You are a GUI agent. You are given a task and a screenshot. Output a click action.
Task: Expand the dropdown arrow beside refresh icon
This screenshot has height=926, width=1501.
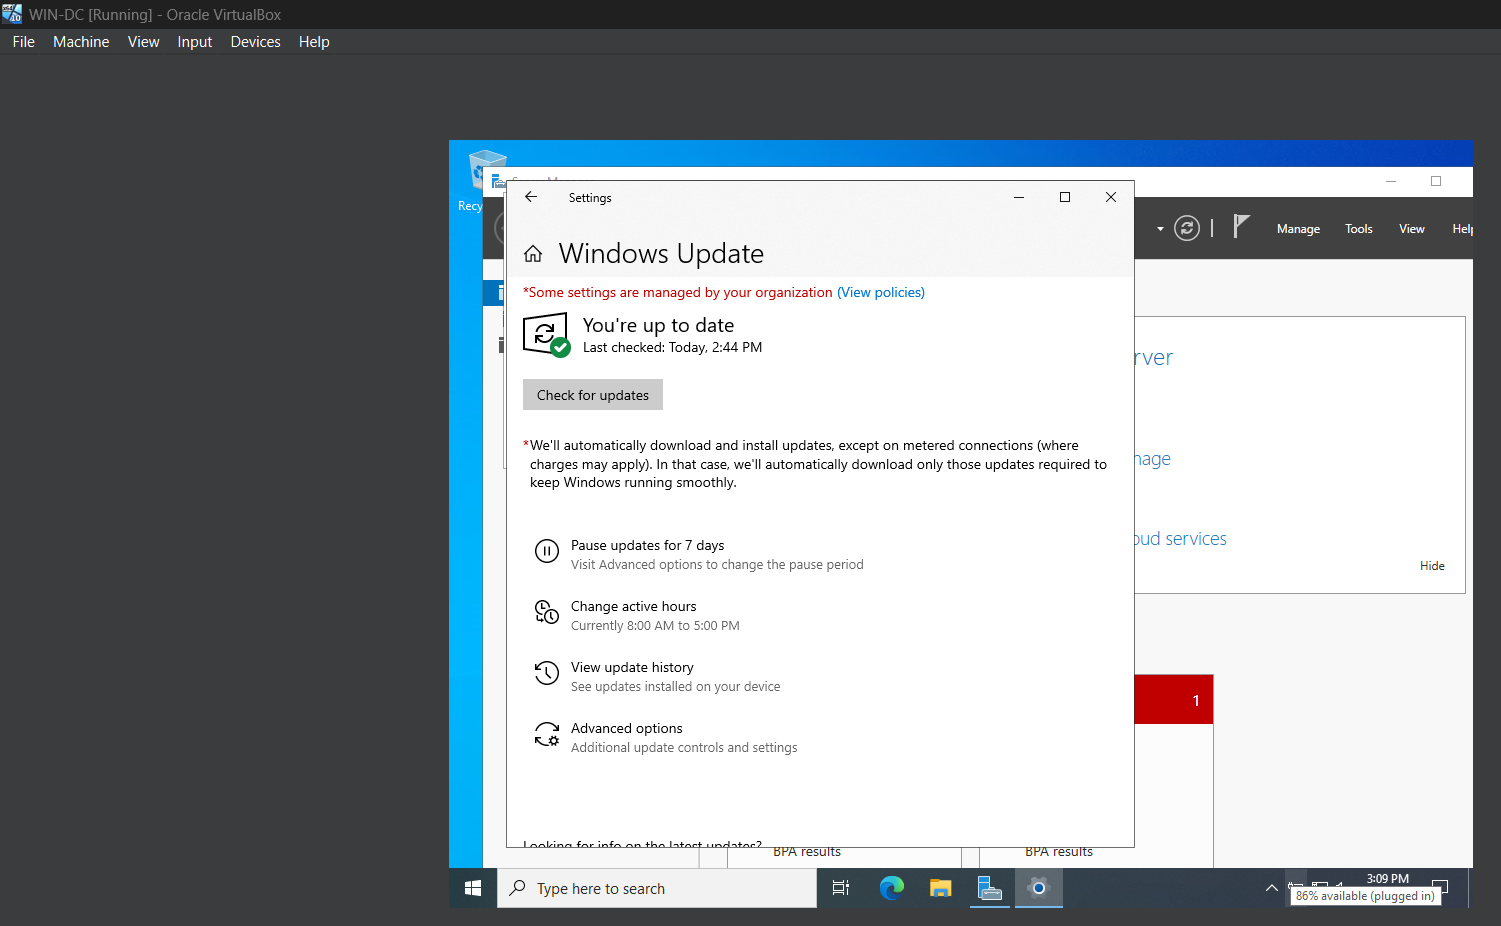(1160, 229)
